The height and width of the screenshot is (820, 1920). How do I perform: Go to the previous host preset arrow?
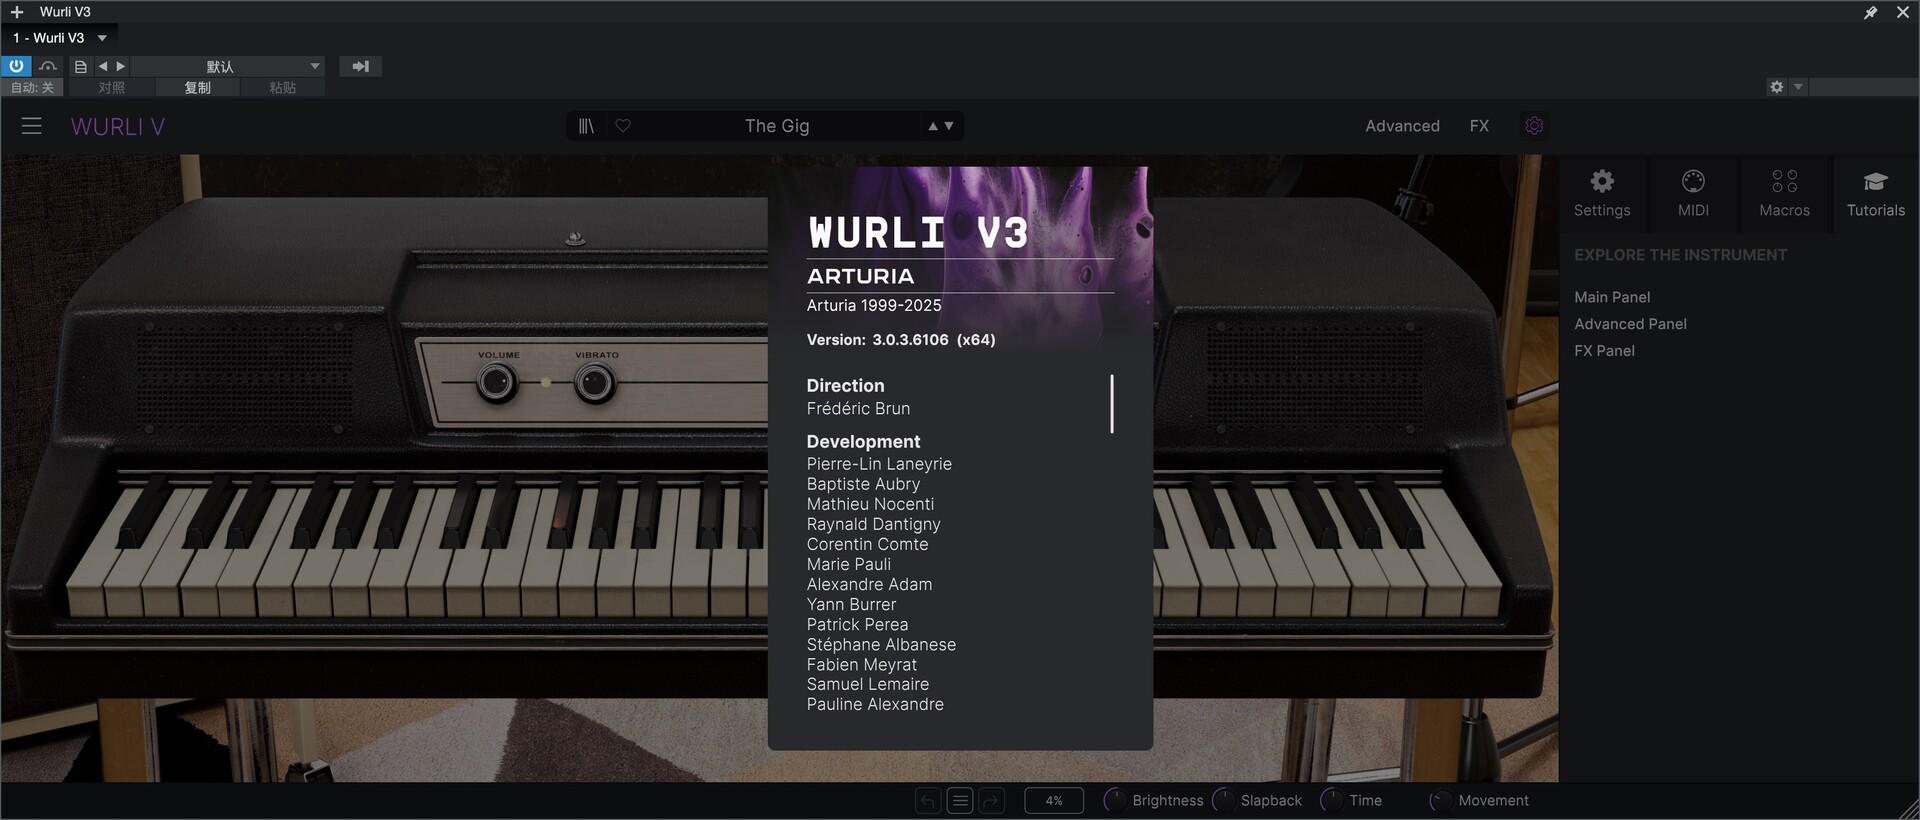pos(102,66)
